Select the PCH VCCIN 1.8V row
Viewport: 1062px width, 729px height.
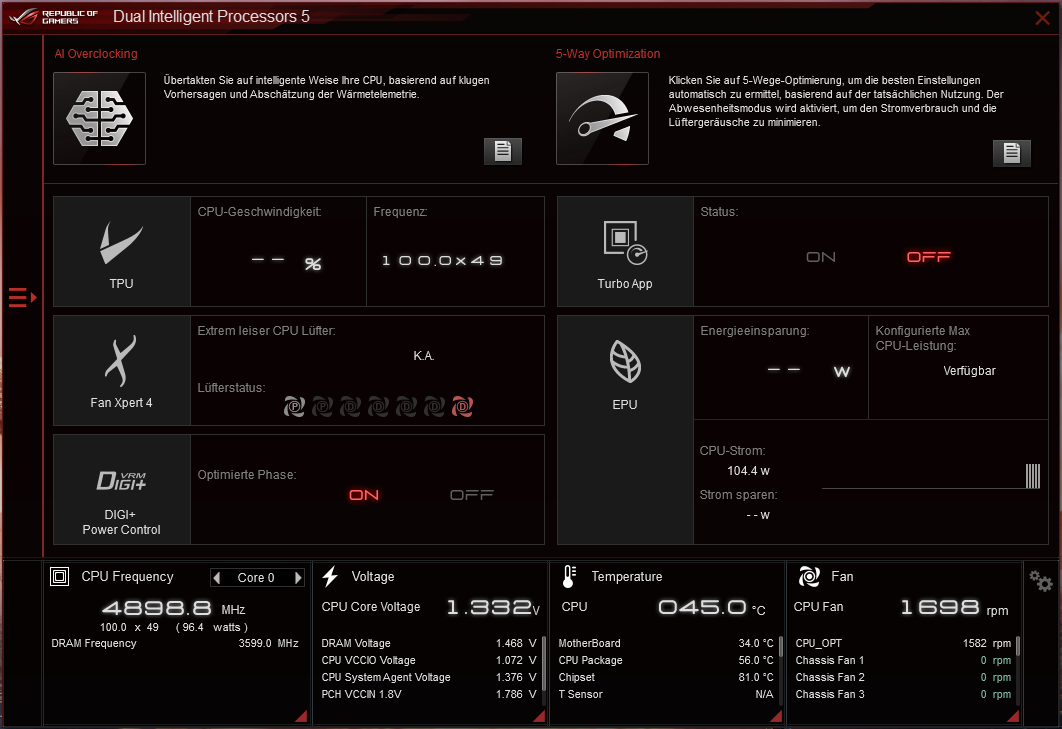429,694
